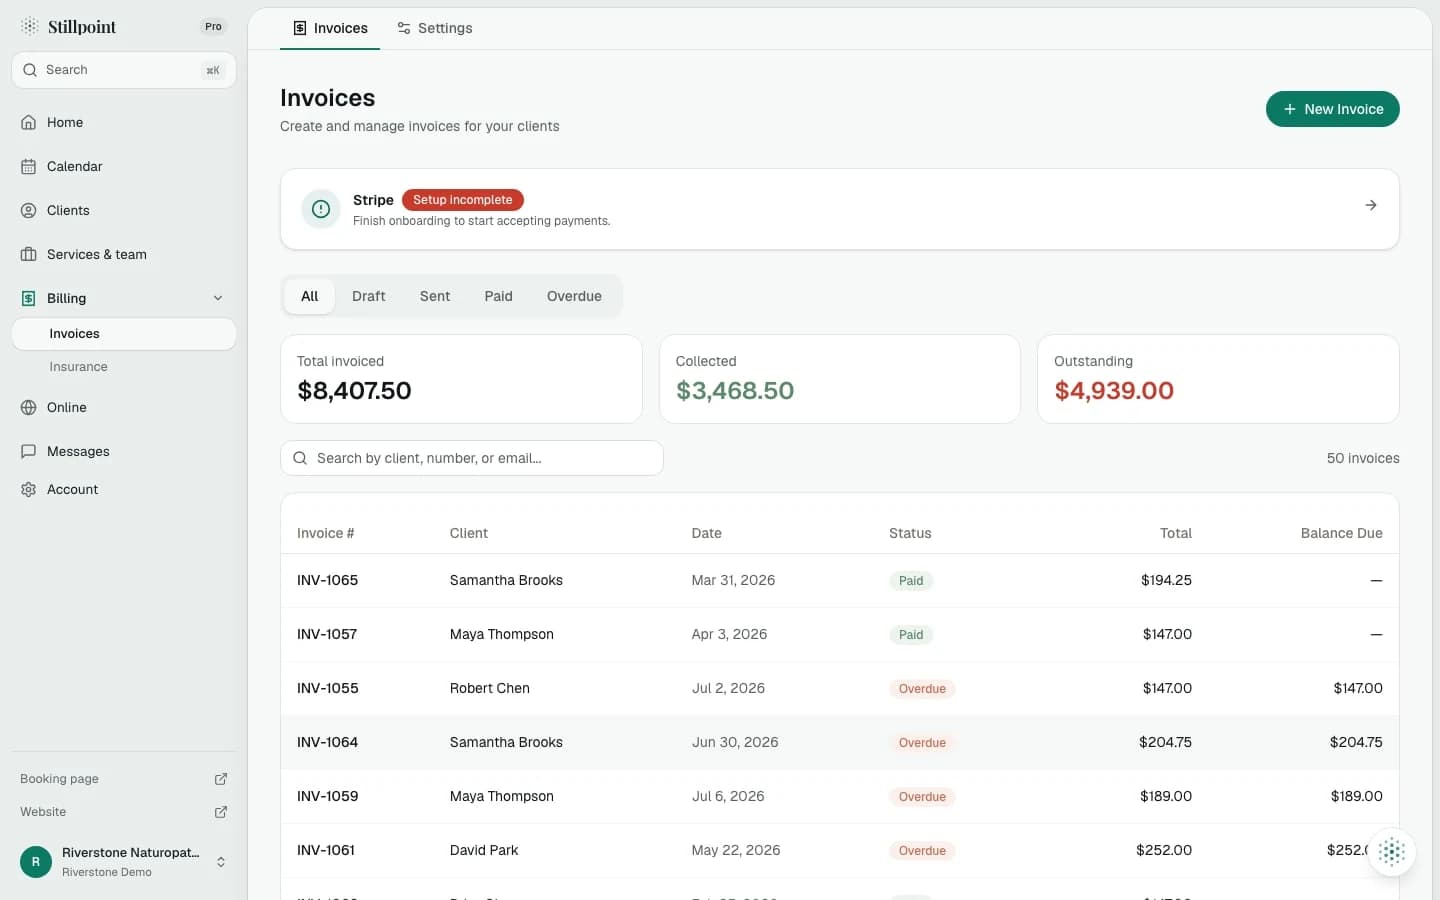This screenshot has width=1440, height=900.
Task: Collapse the Billing section chevron
Action: [x=218, y=298]
